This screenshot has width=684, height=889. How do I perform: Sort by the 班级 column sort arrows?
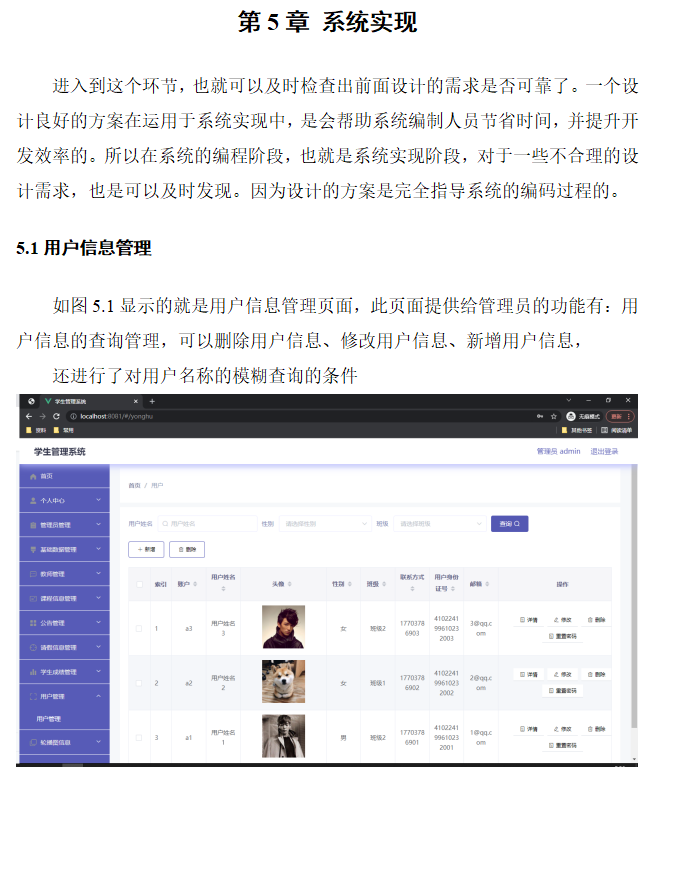(384, 584)
